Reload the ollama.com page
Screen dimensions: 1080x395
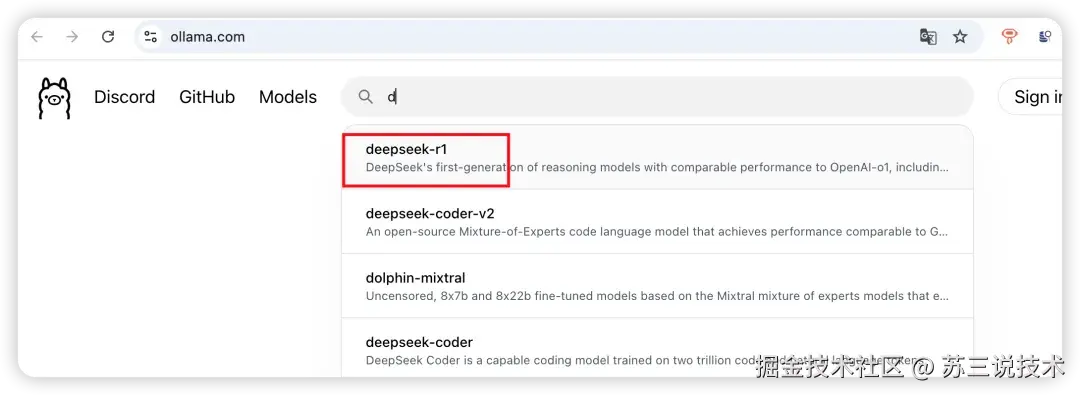[x=108, y=37]
